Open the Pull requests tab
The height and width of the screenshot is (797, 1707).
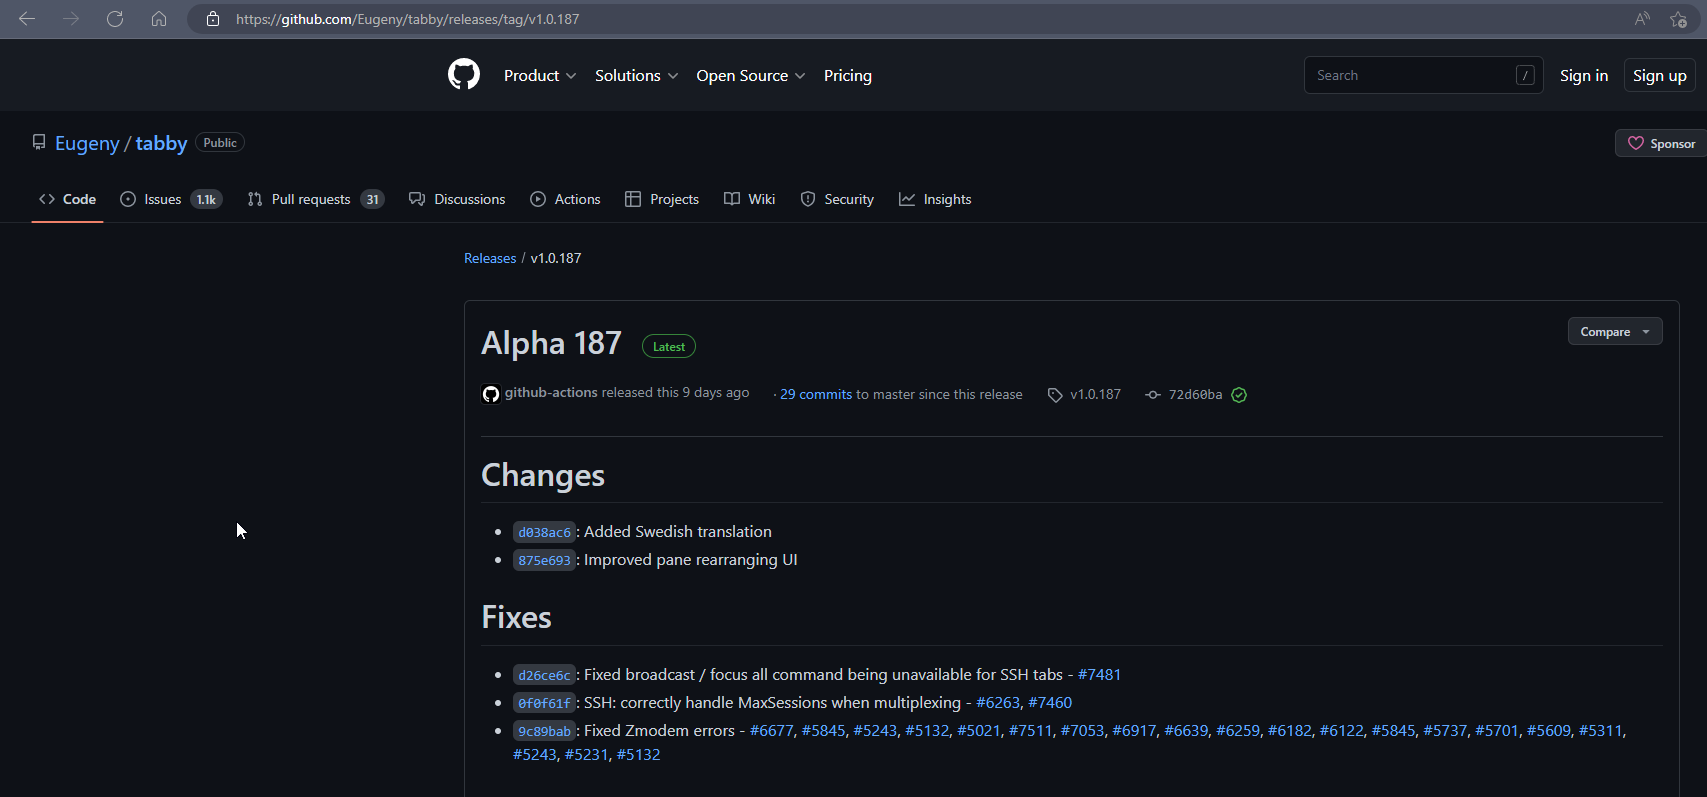315,199
